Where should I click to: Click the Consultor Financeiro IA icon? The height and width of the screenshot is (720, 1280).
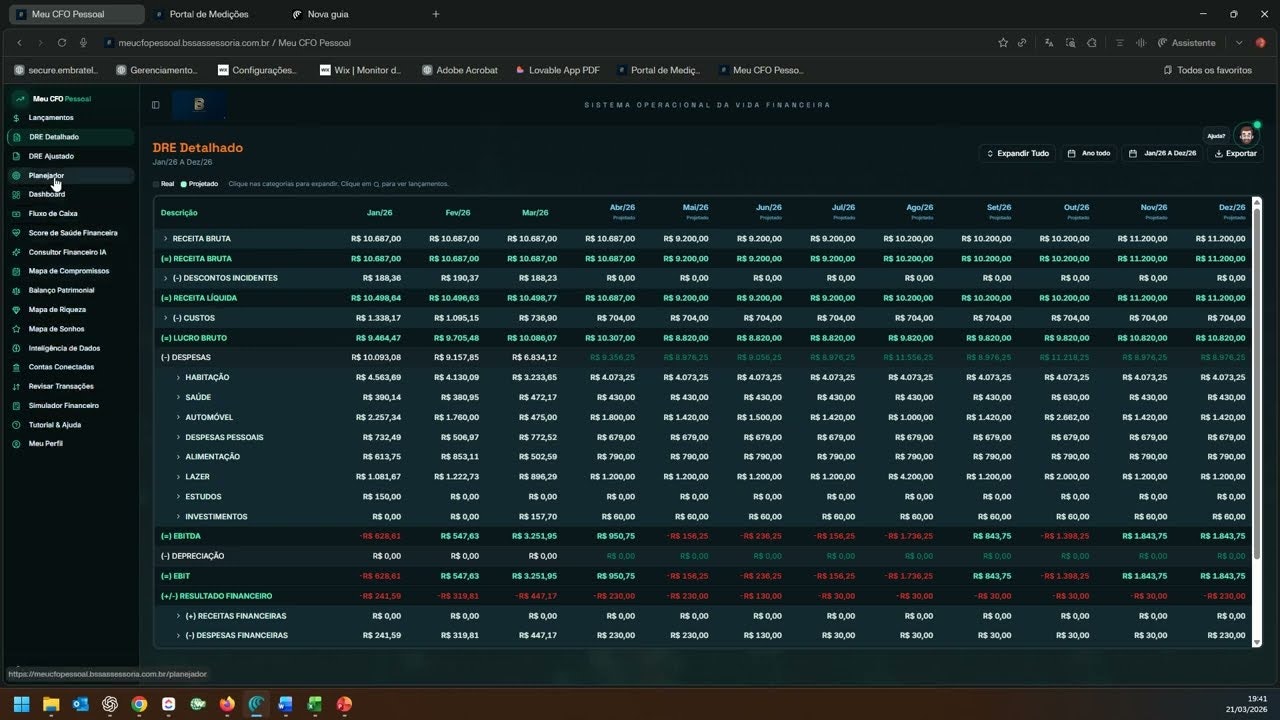(17, 252)
